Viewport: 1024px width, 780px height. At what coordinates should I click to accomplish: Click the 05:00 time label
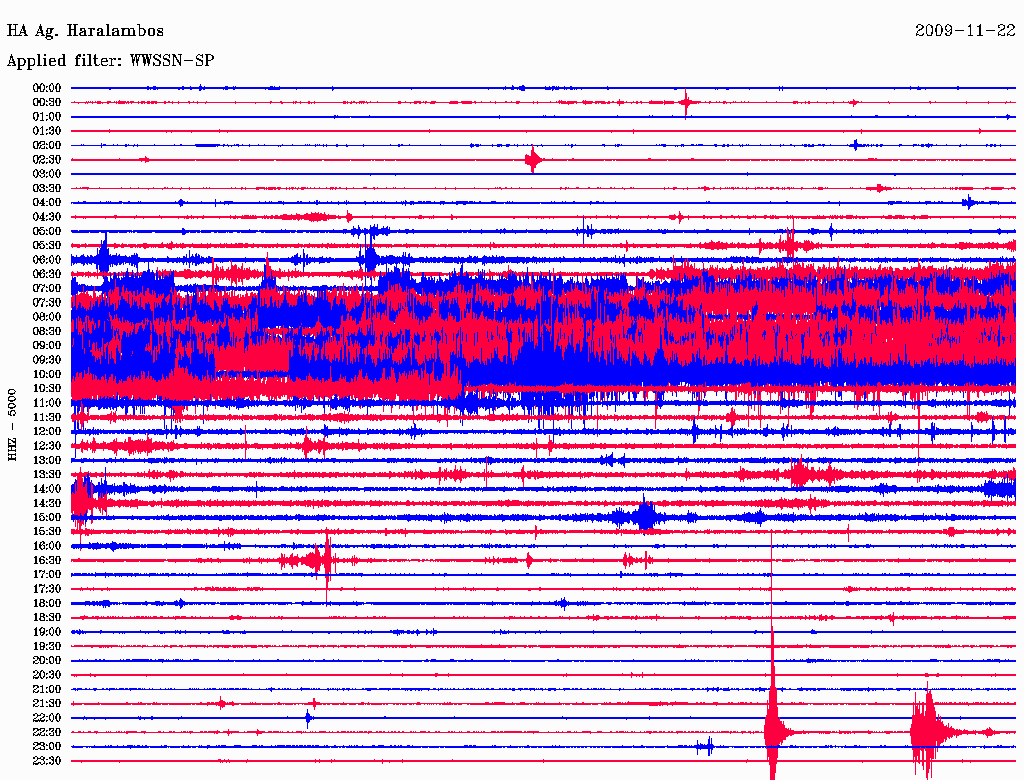[x=47, y=231]
